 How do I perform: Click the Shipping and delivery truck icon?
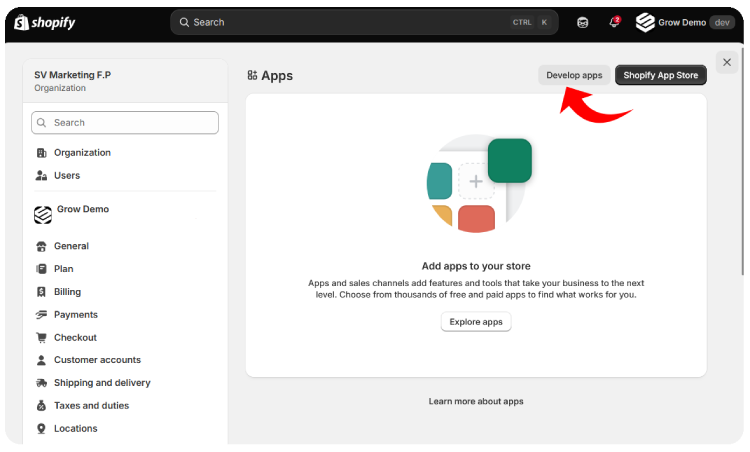coord(42,383)
